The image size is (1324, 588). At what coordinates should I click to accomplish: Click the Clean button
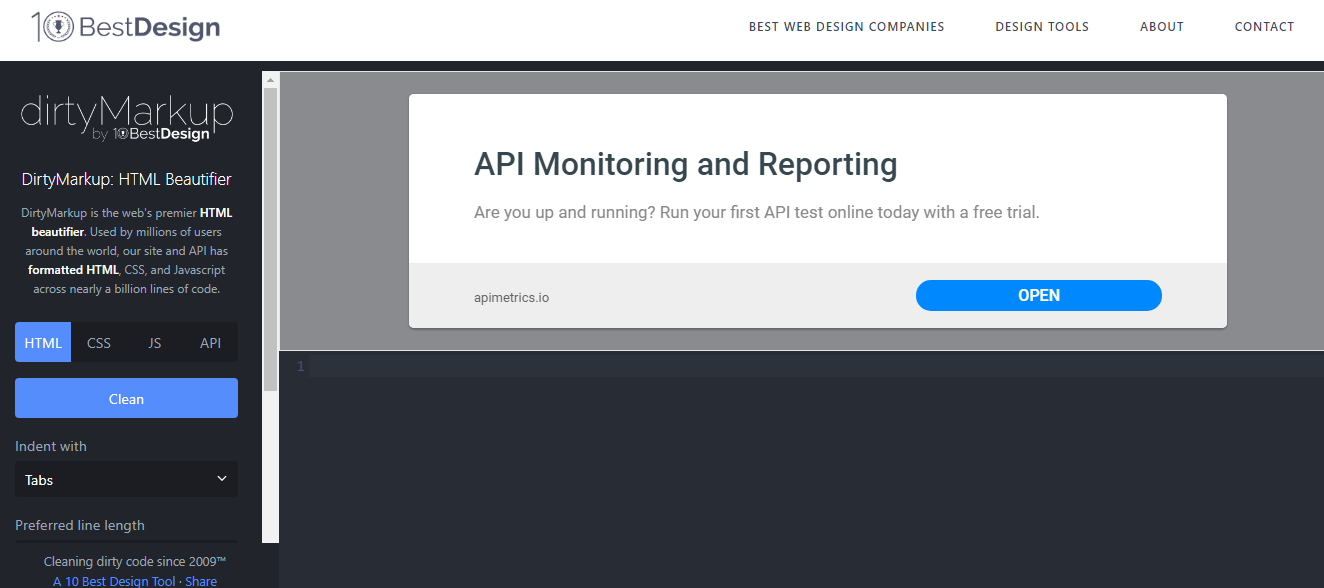pyautogui.click(x=126, y=398)
